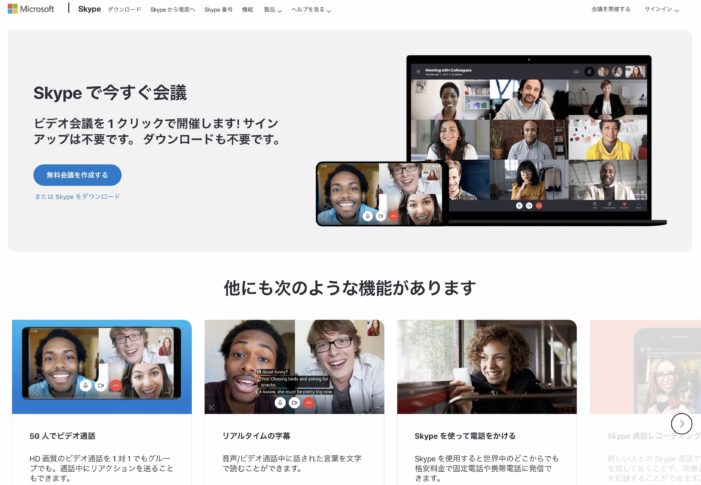Click the または Skype をダウンロード link

[x=77, y=197]
